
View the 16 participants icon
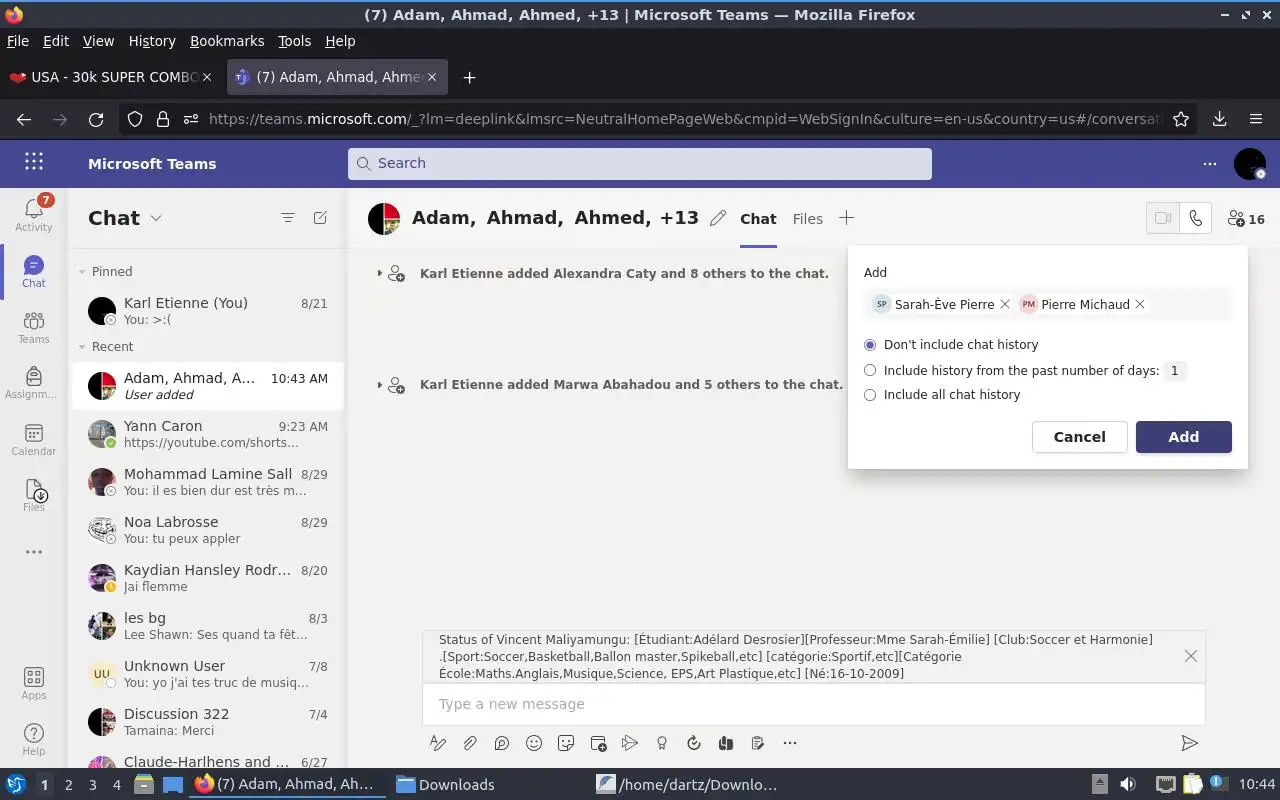1246,218
